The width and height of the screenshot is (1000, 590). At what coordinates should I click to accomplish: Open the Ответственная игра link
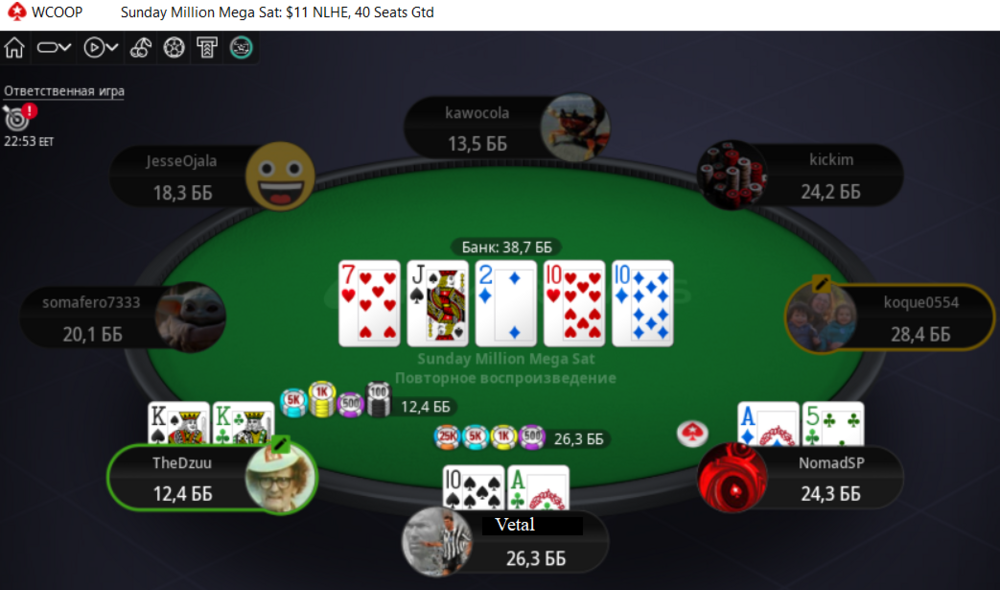click(x=64, y=91)
